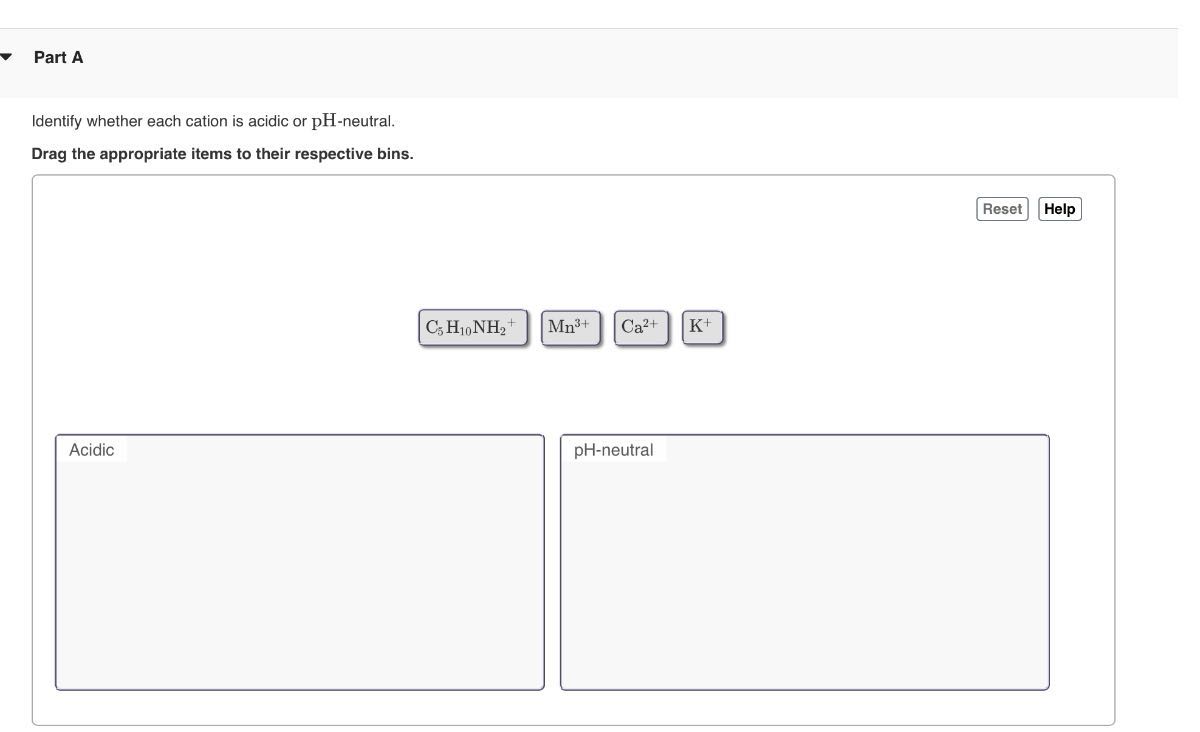1200x732 pixels.
Task: Click the Part A heading text
Action: [58, 58]
